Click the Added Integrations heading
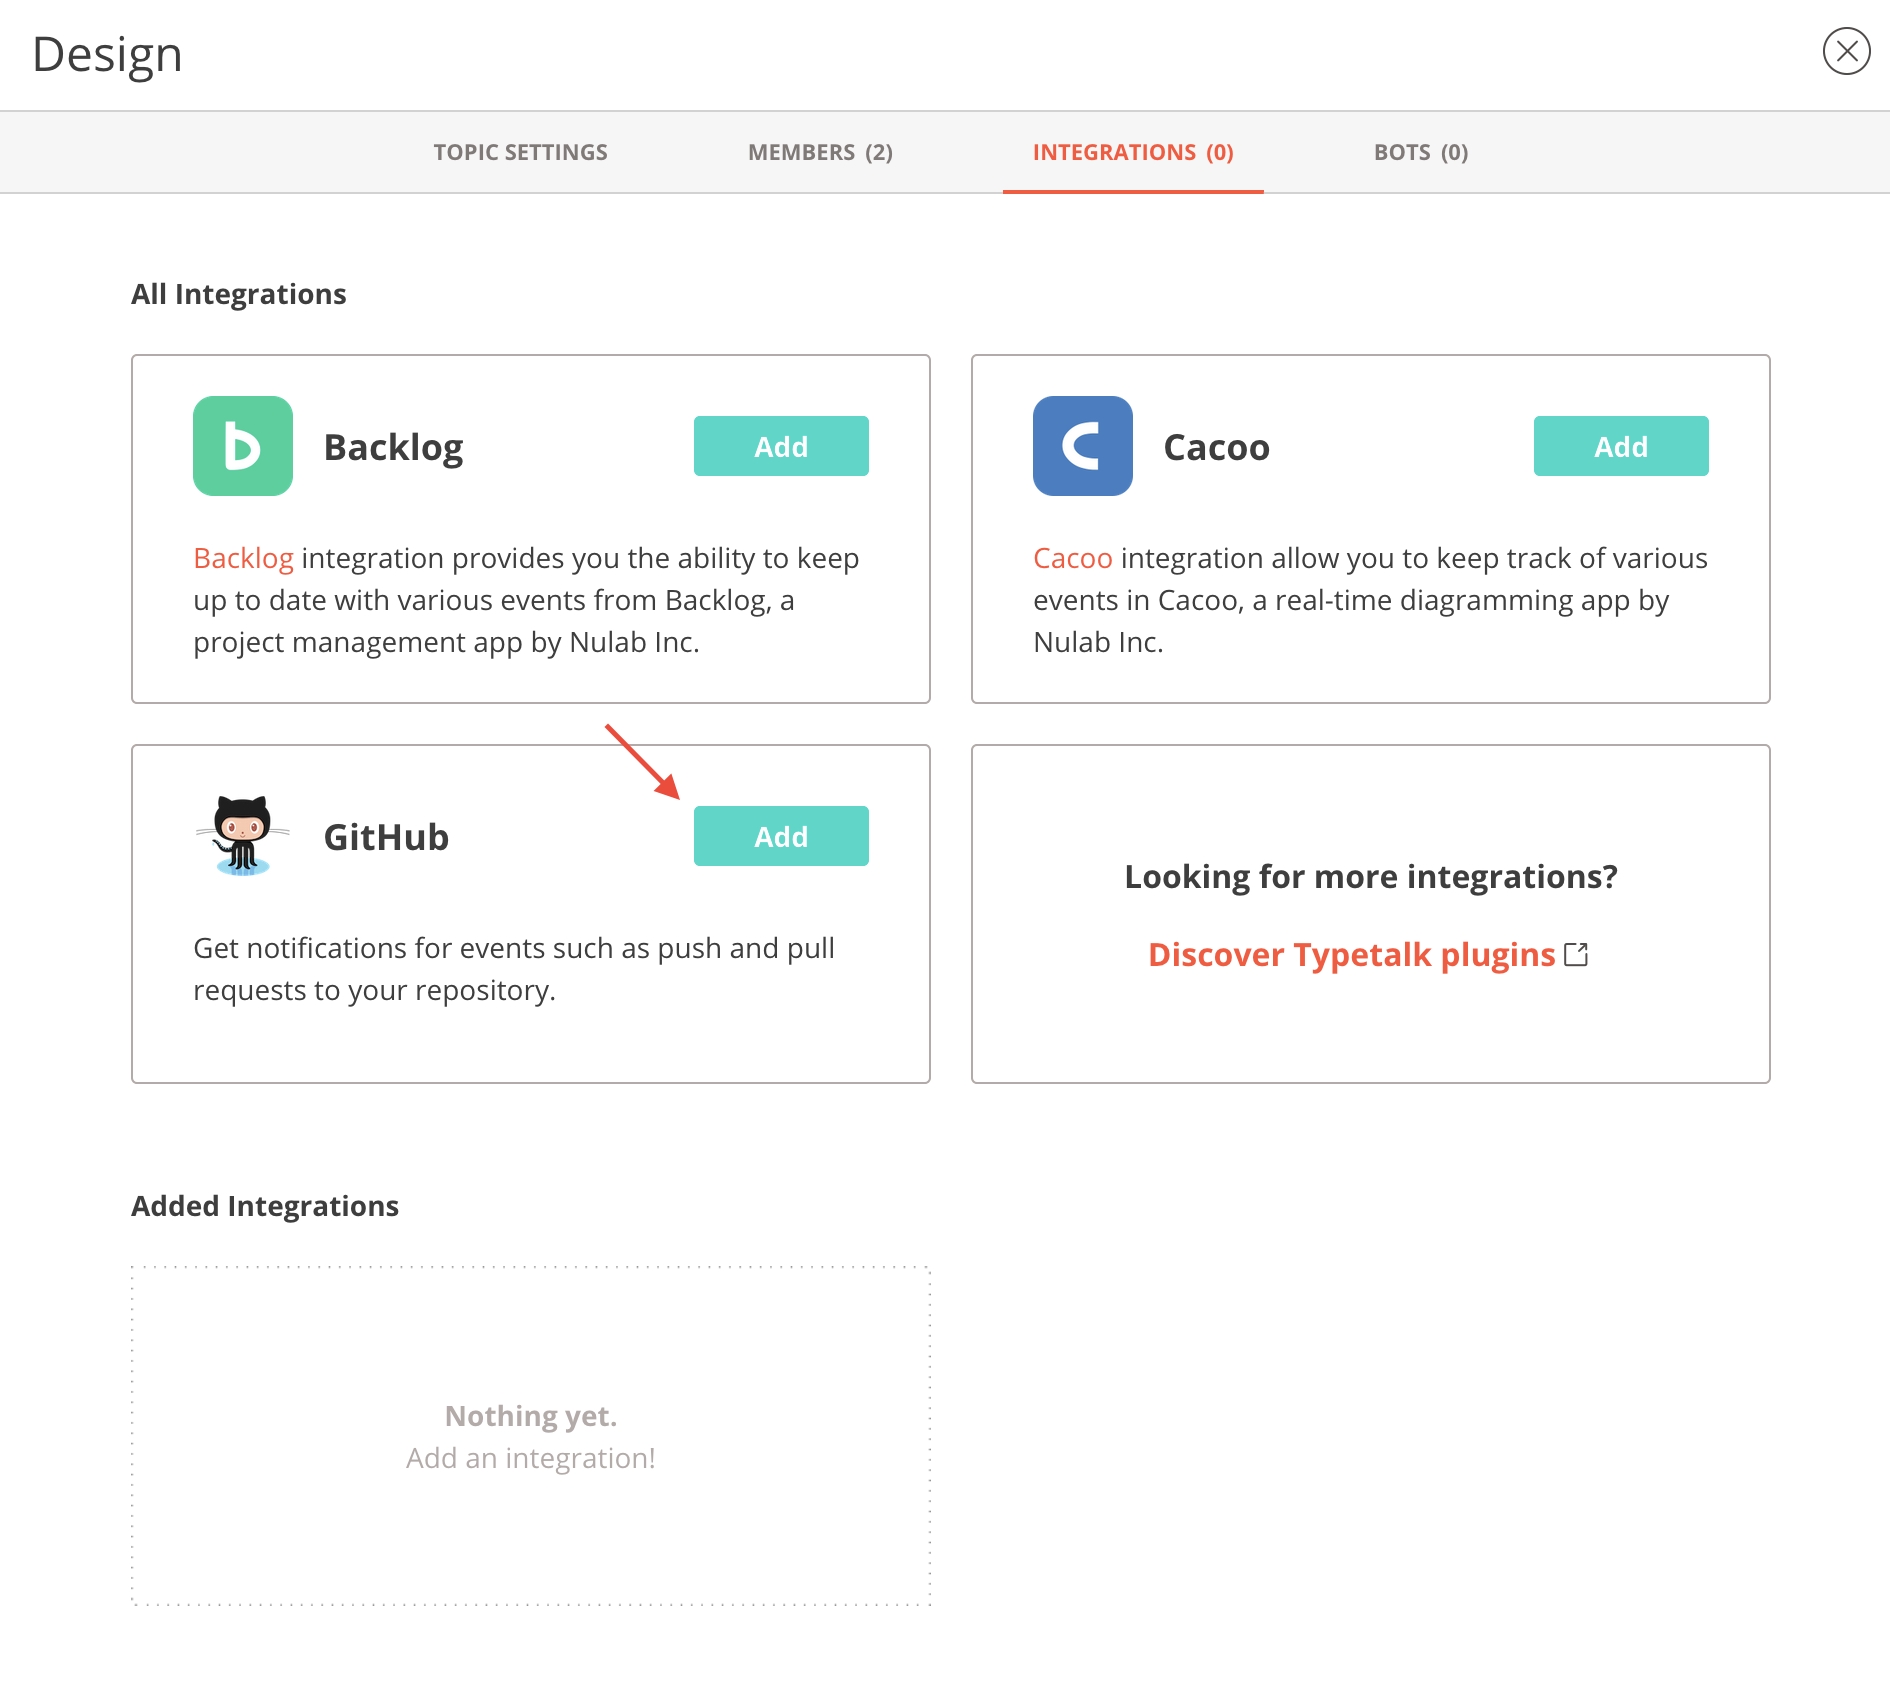This screenshot has width=1890, height=1682. click(x=265, y=1206)
